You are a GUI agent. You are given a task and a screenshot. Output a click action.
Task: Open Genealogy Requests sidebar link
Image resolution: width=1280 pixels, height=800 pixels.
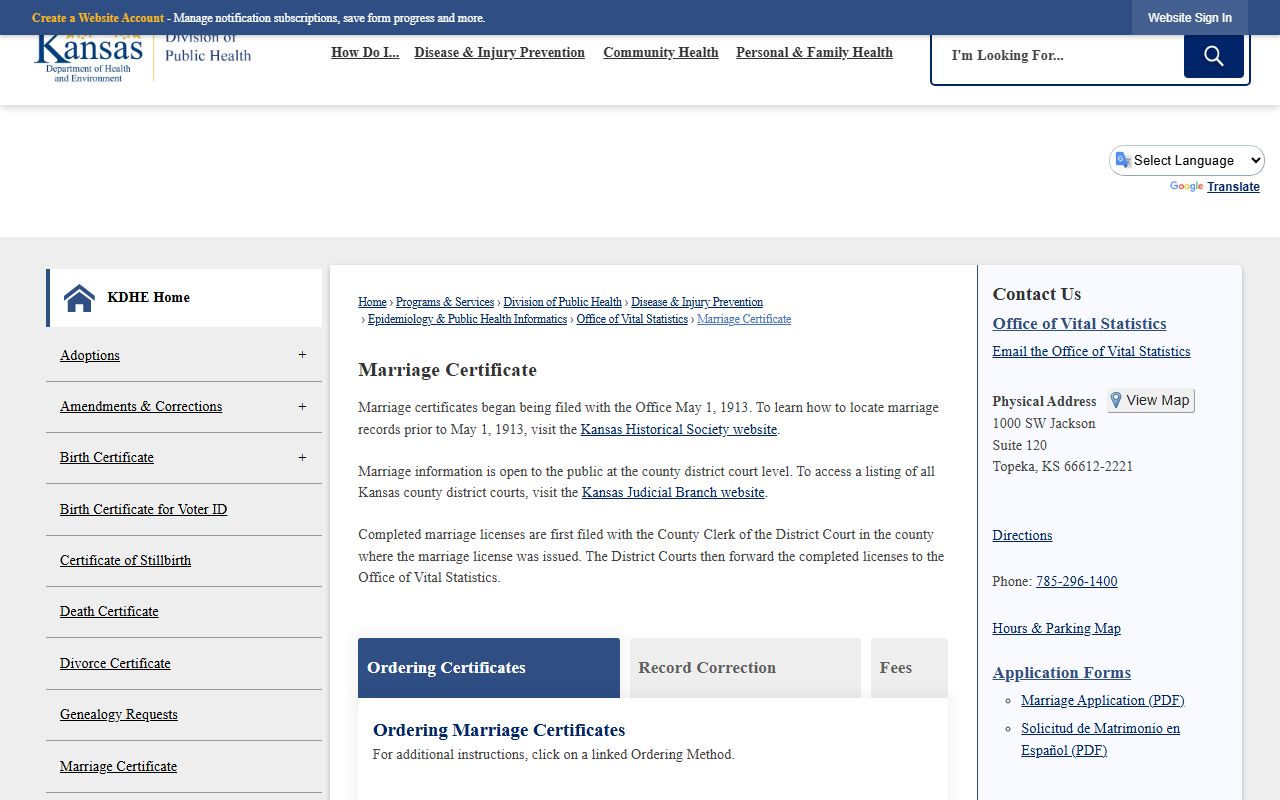(119, 714)
